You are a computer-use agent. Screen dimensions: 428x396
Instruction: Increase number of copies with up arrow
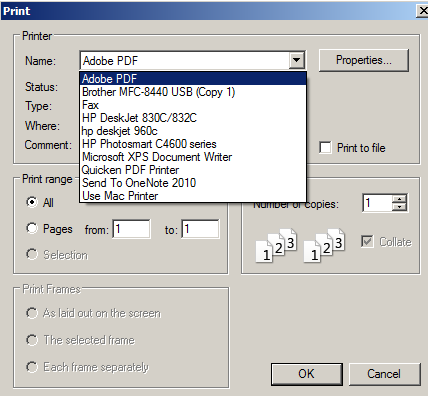pyautogui.click(x=399, y=199)
